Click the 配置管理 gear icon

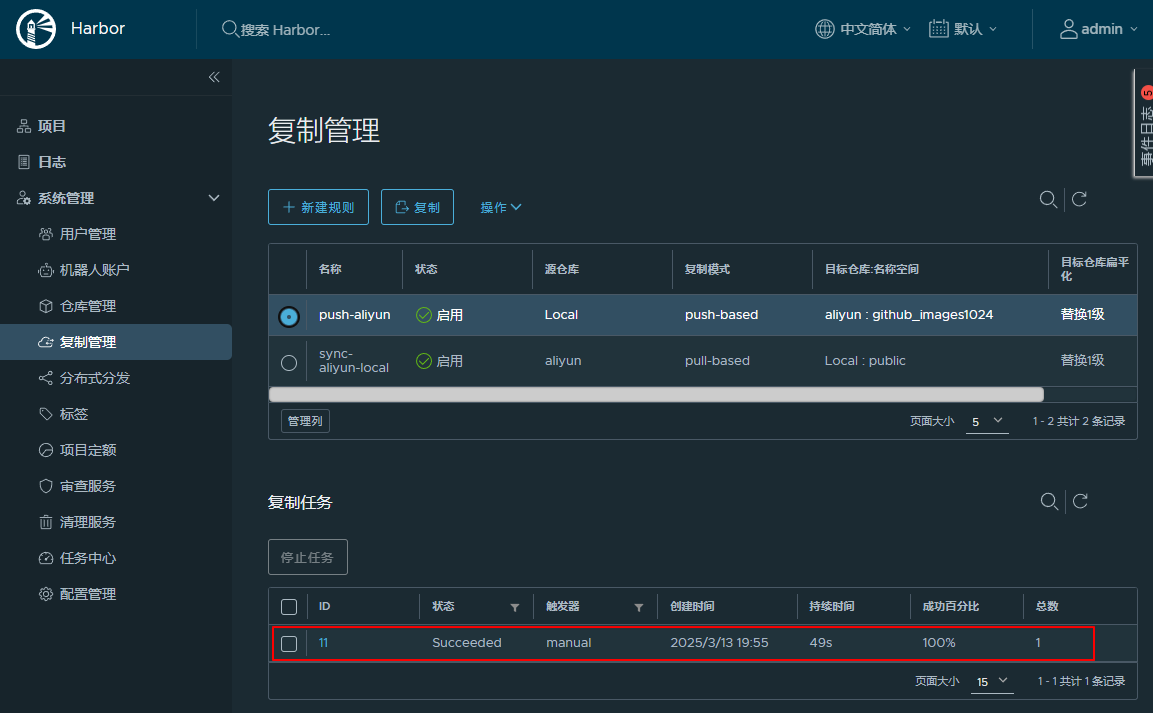tap(46, 595)
